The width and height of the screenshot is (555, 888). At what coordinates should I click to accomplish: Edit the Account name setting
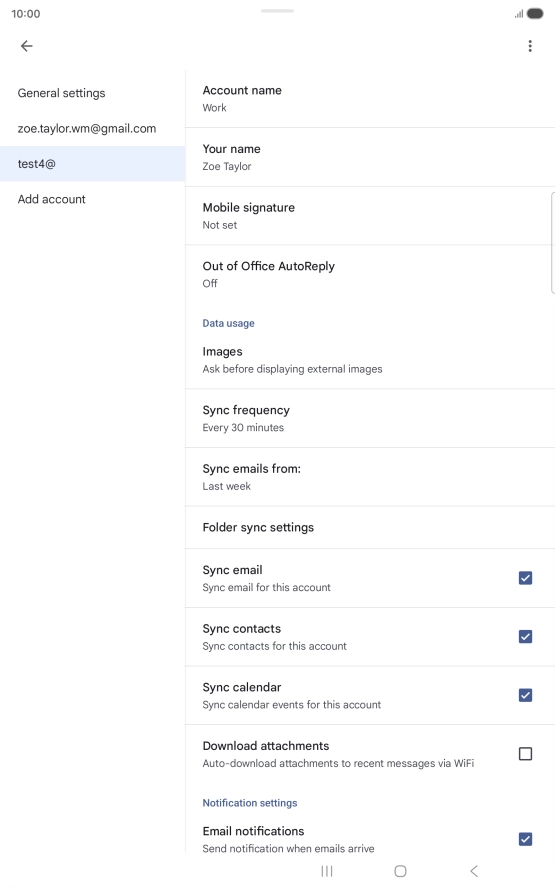pyautogui.click(x=370, y=99)
